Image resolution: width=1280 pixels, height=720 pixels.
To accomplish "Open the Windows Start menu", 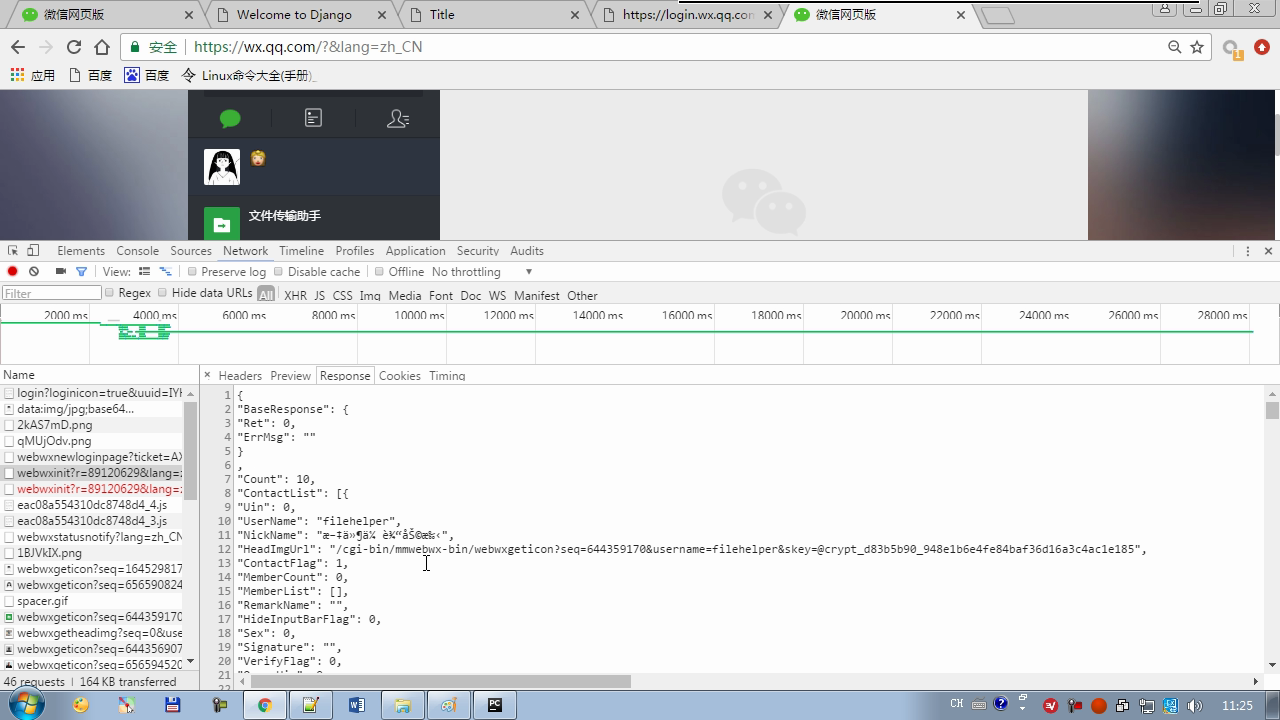I will 25,704.
